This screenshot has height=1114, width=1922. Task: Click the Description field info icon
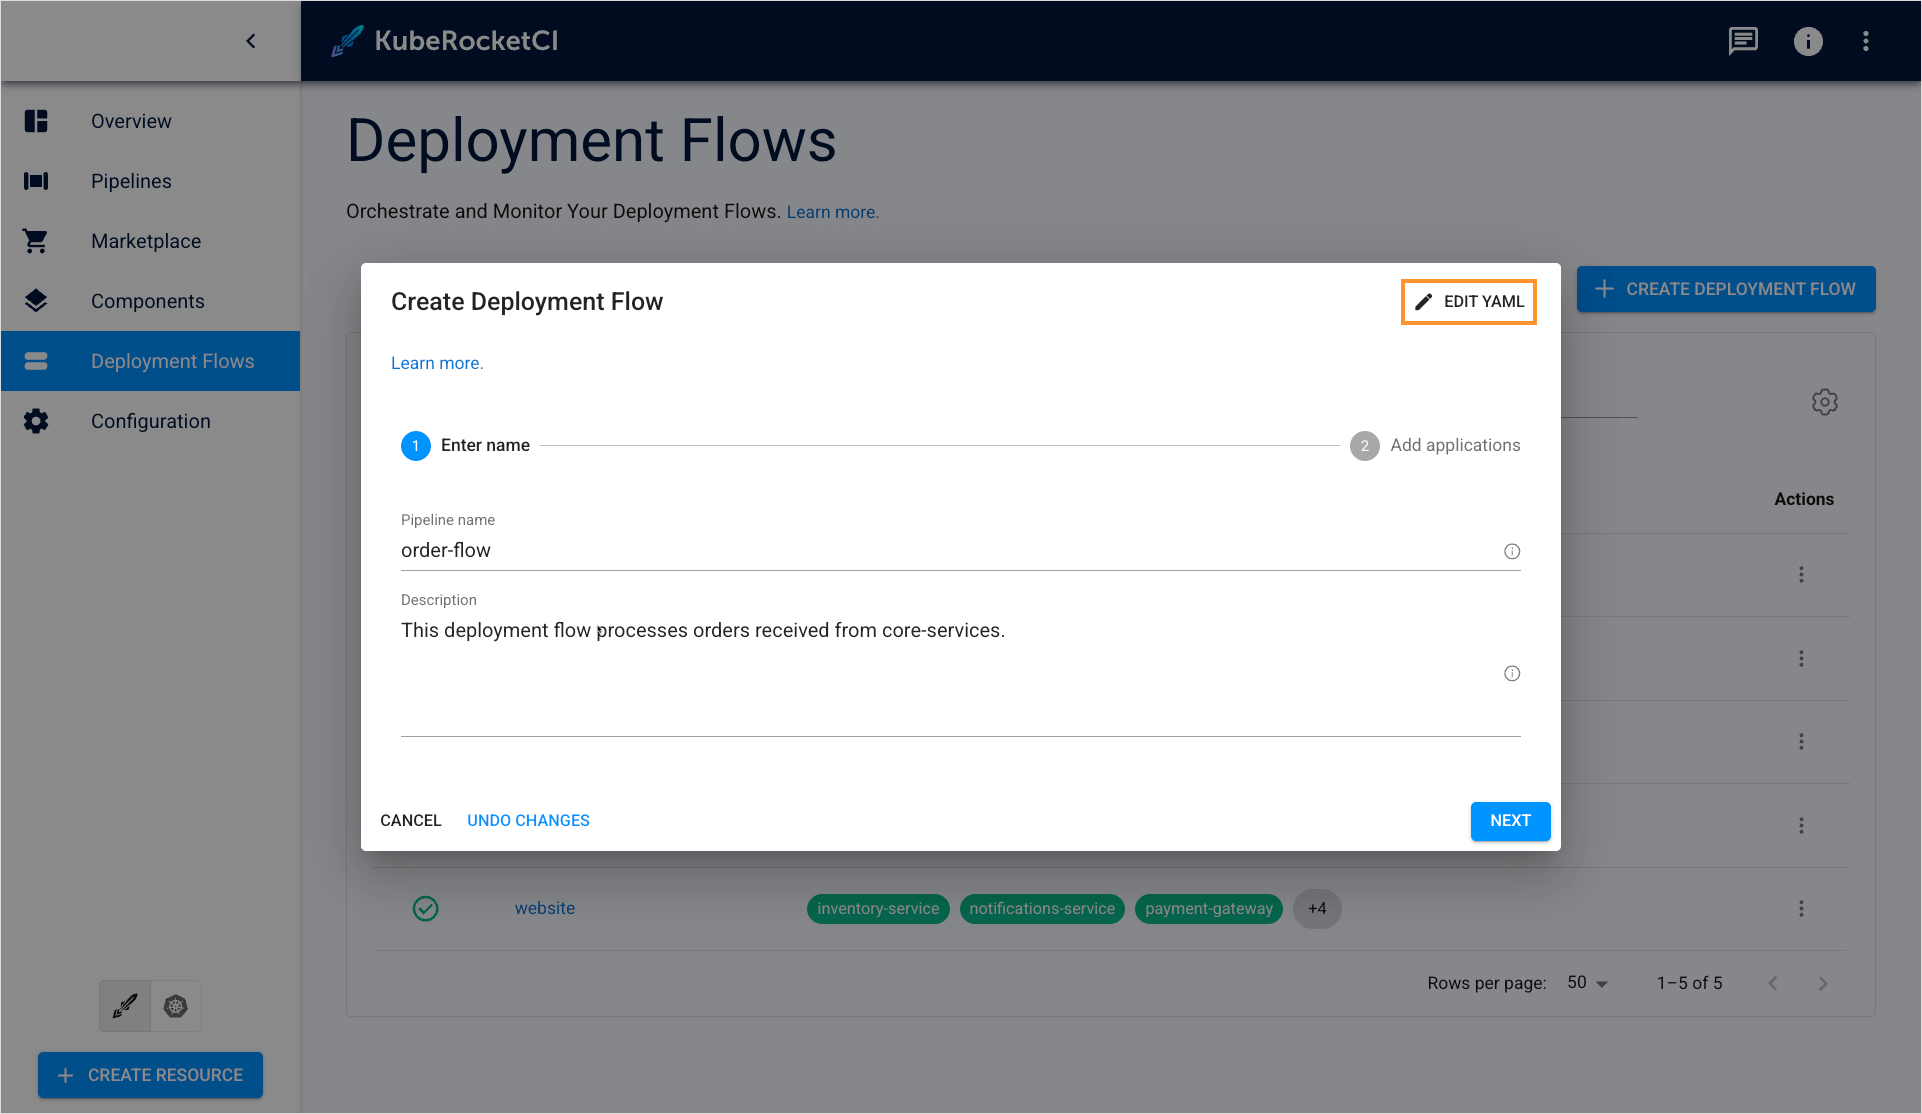pos(1511,673)
